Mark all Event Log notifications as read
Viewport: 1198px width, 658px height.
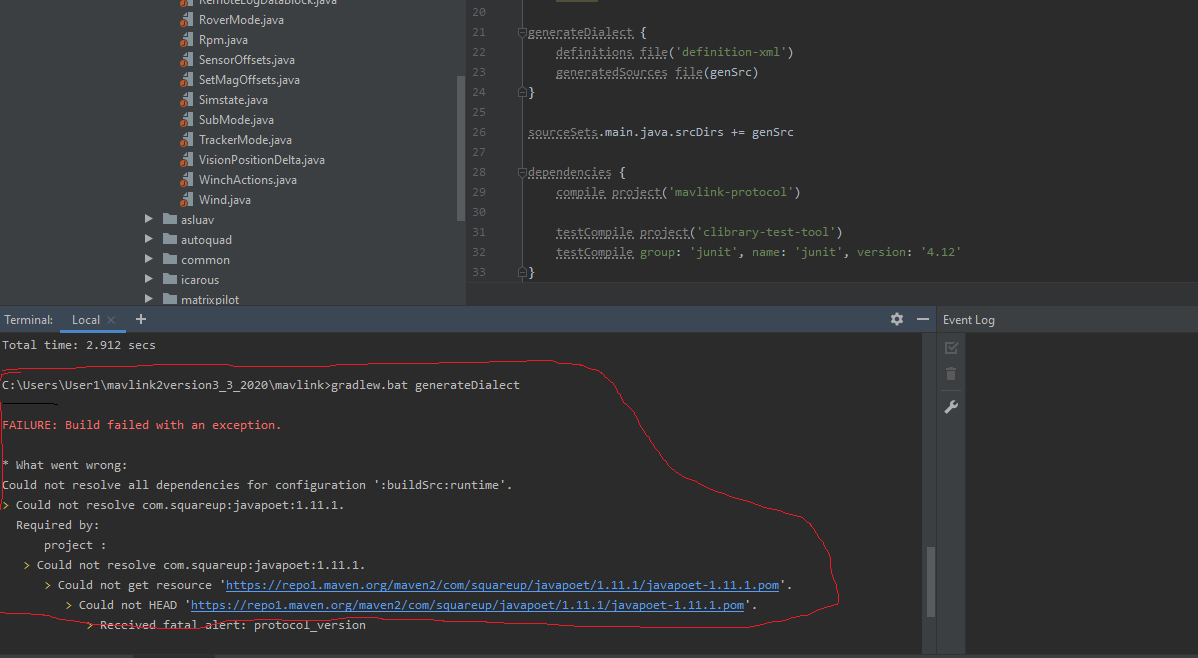click(x=950, y=347)
